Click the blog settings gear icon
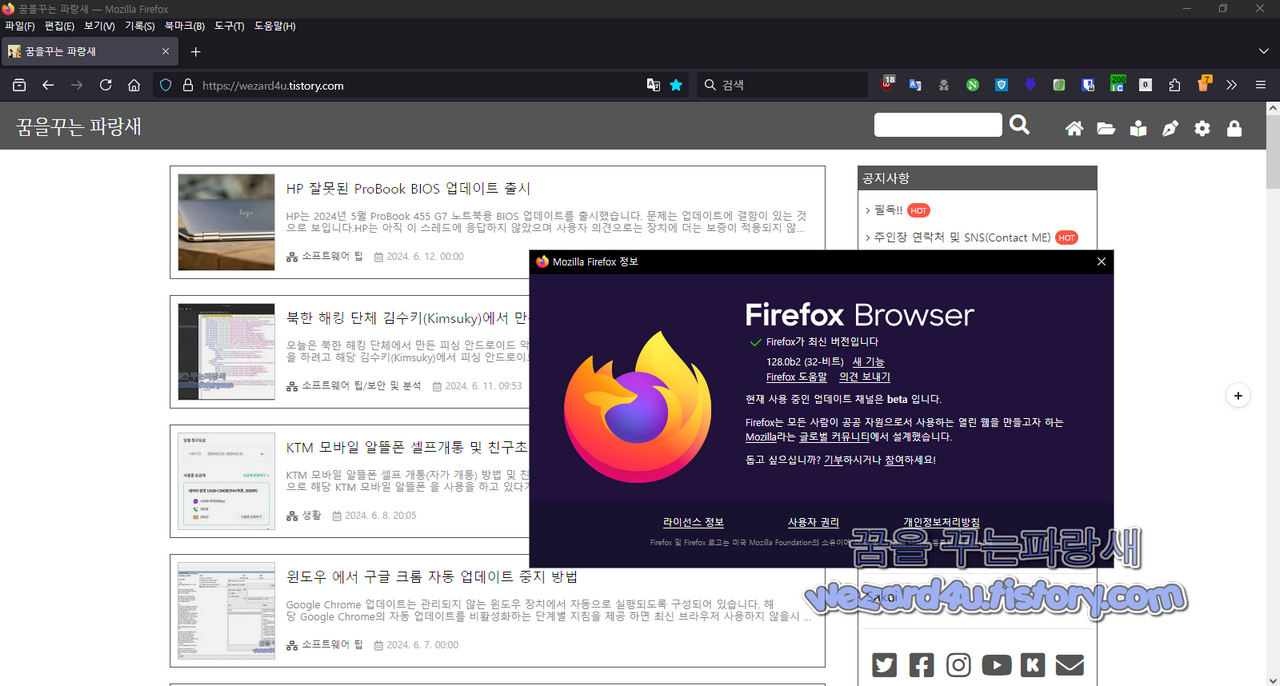Image resolution: width=1280 pixels, height=686 pixels. coord(1202,128)
